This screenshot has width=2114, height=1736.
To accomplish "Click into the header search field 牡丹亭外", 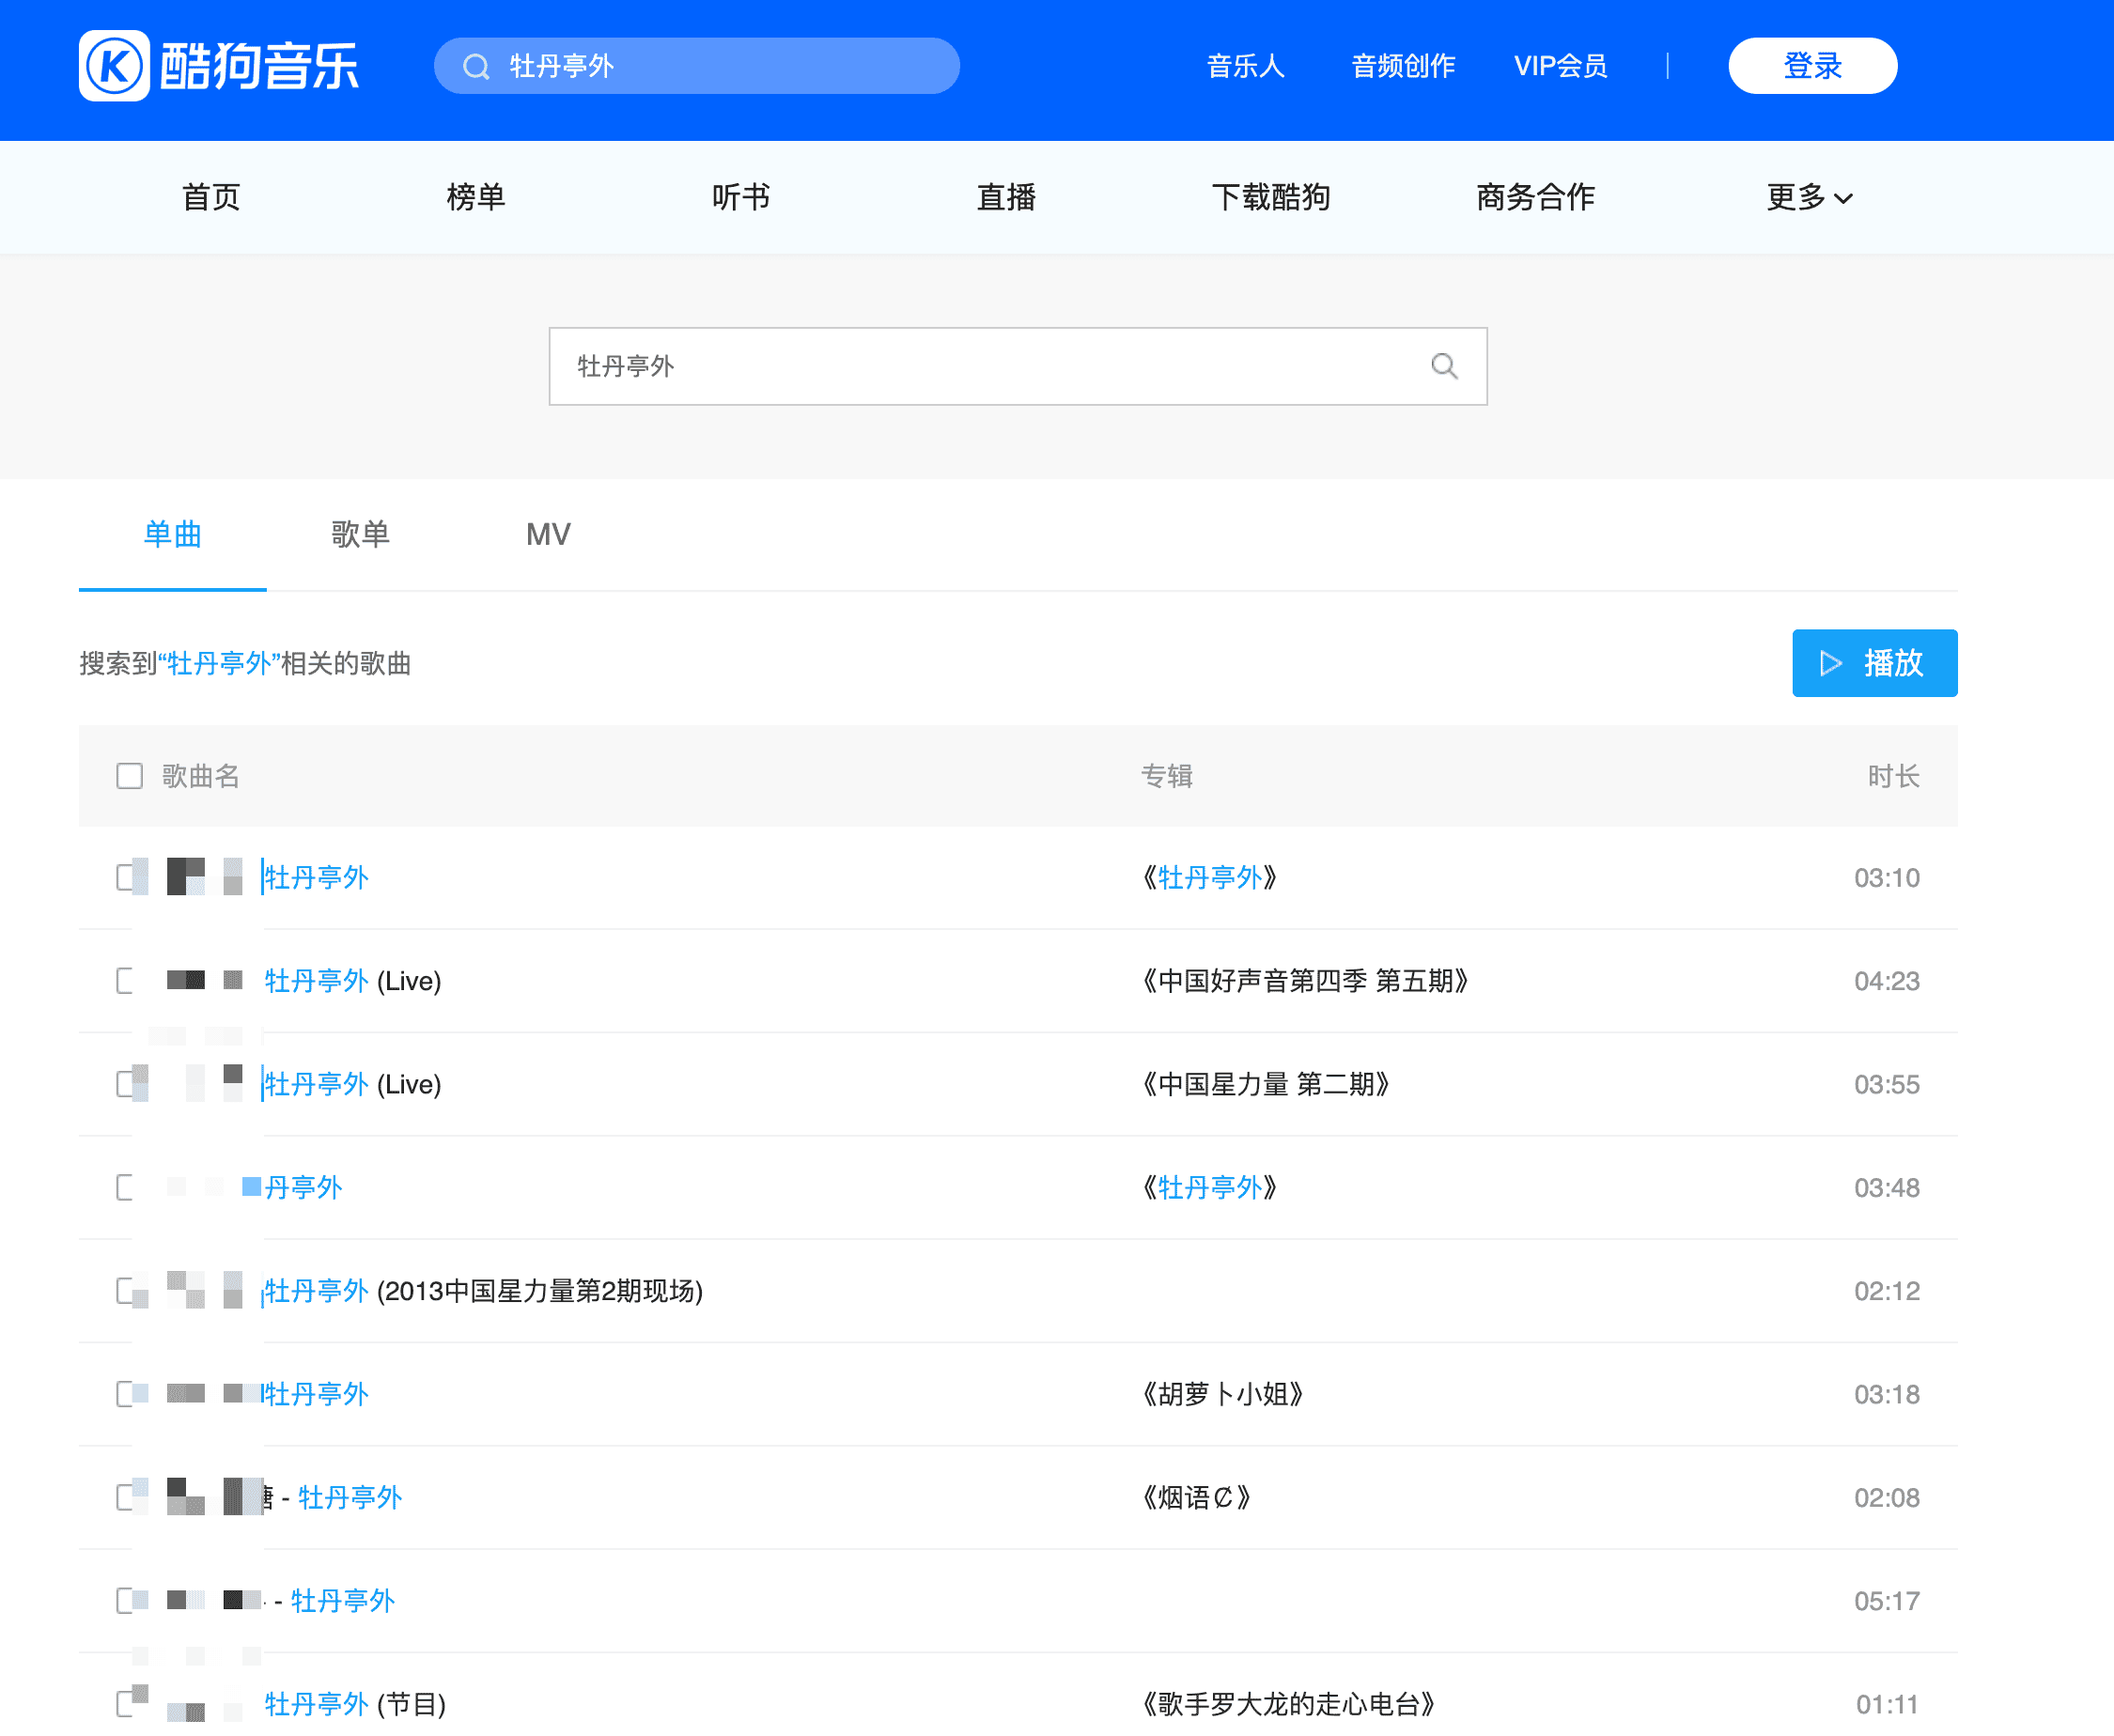I will pos(697,66).
